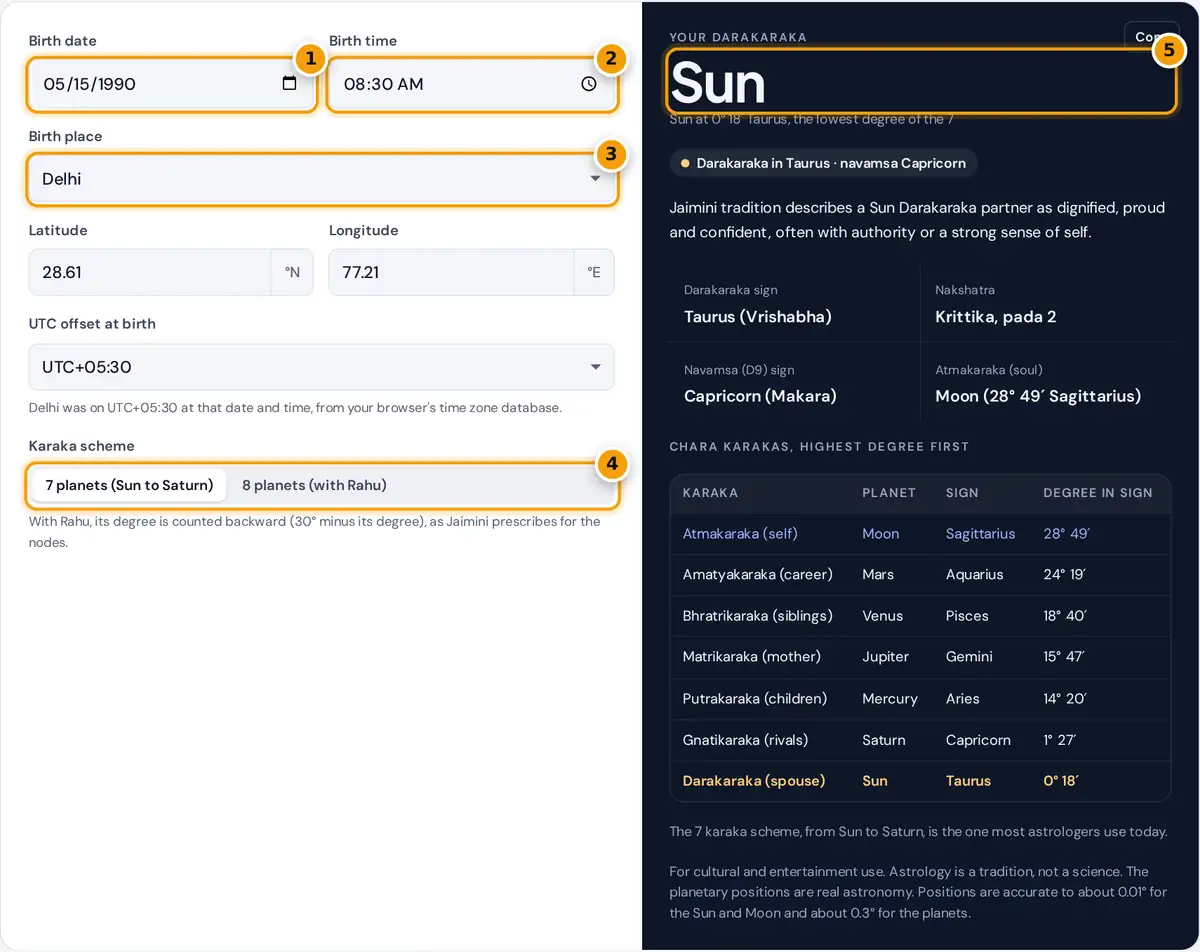Click the Gnatikaraka (rivals) row label
Image resolution: width=1200 pixels, height=952 pixels.
[745, 740]
